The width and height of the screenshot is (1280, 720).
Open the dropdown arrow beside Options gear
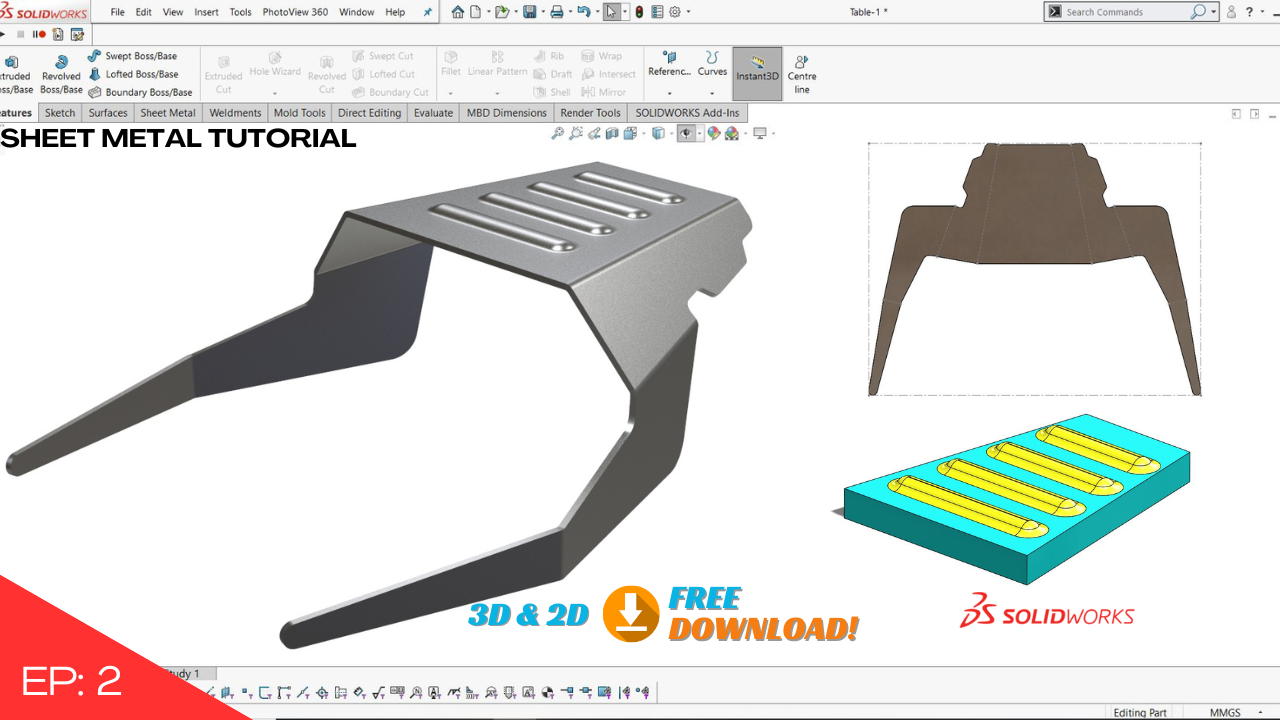pos(688,12)
